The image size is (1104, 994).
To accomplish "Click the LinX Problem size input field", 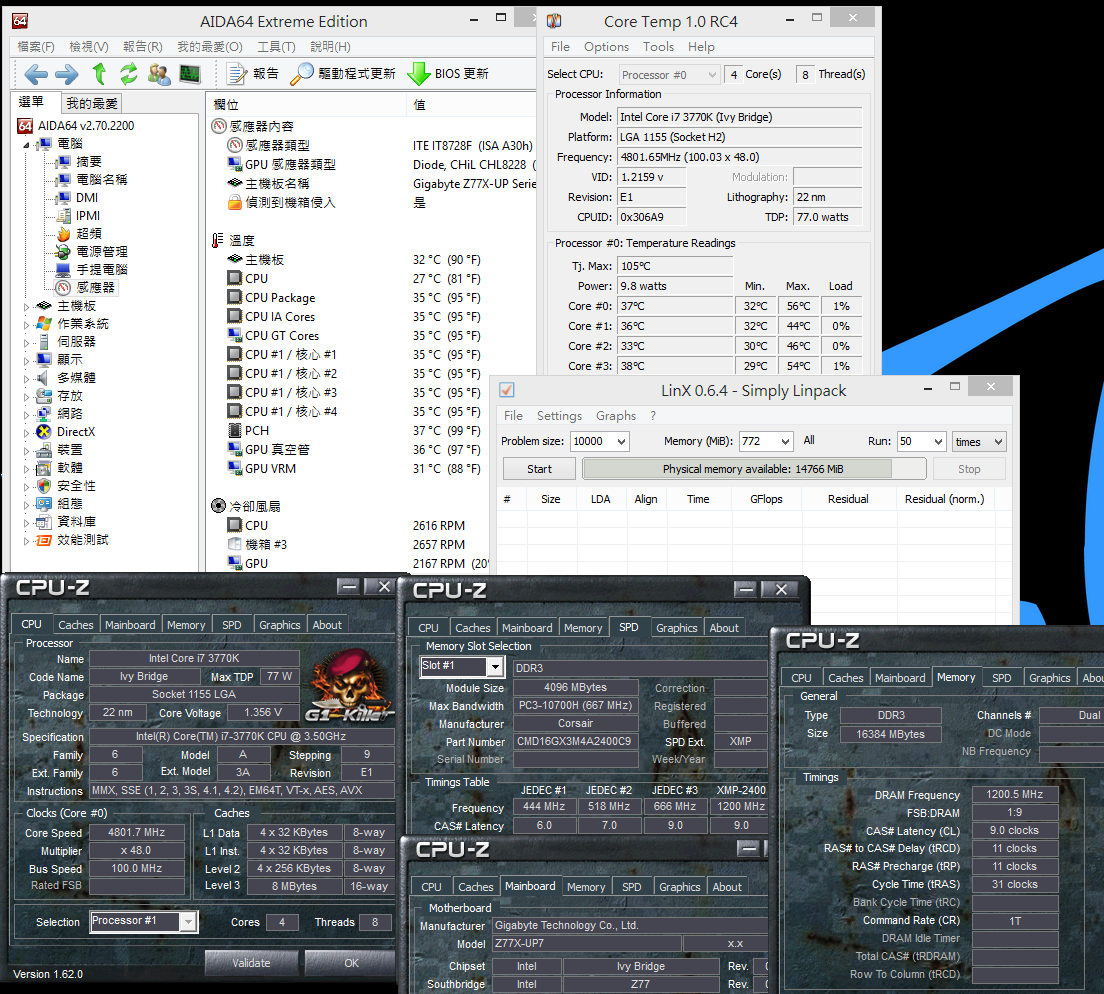I will pyautogui.click(x=592, y=441).
